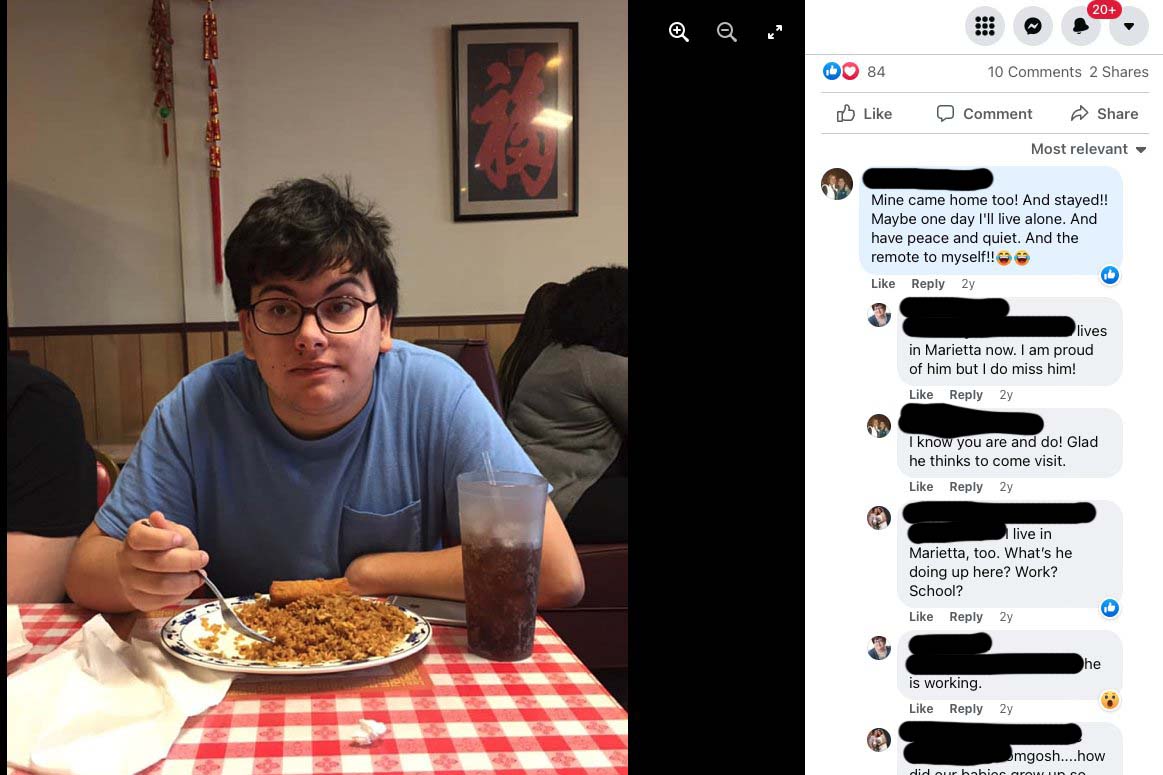Zoom in on the photo
The height and width of the screenshot is (775, 1163).
tap(679, 32)
